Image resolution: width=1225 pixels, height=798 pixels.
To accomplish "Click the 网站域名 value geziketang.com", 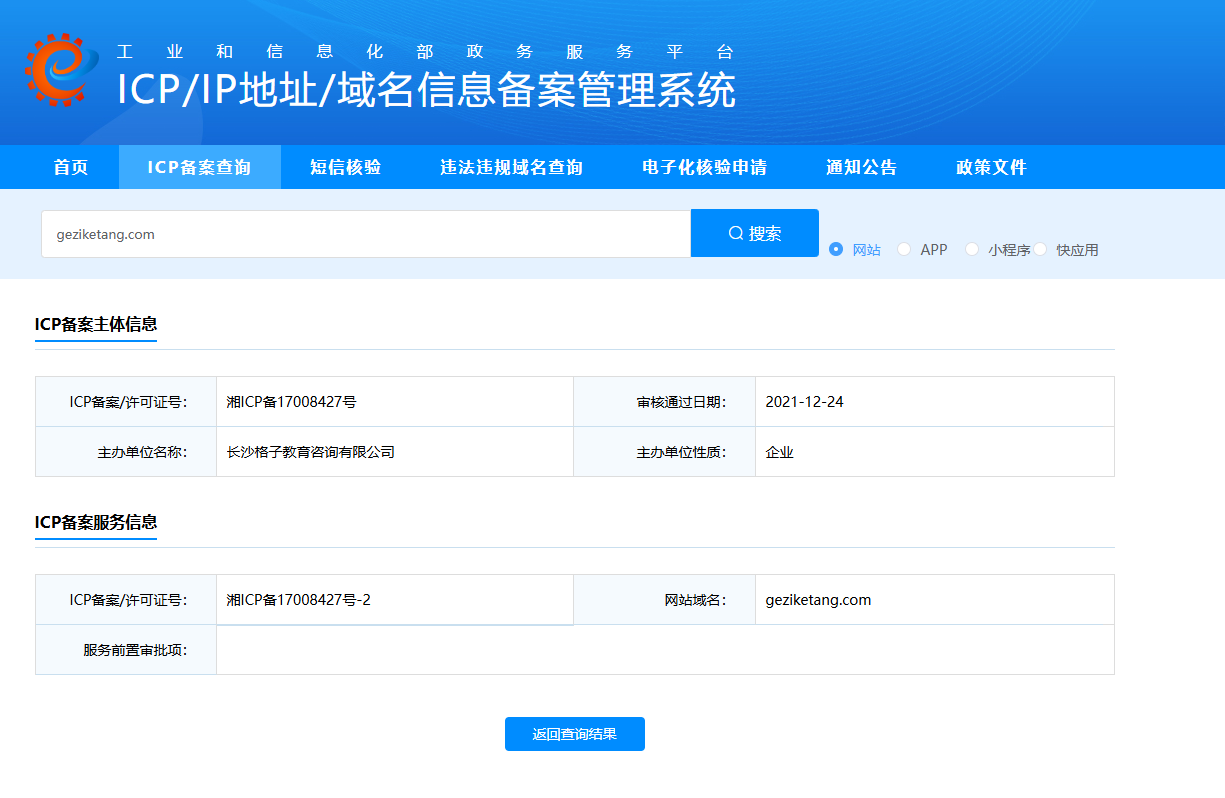I will click(x=818, y=600).
